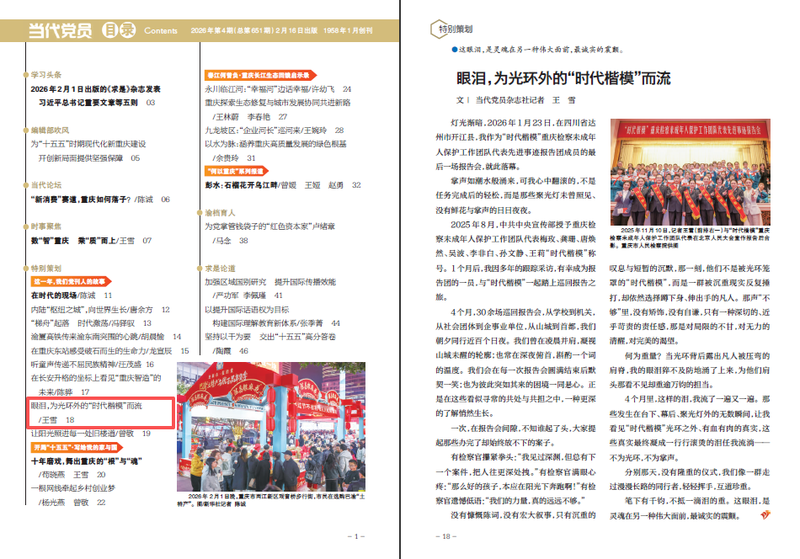The height and width of the screenshot is (559, 800).
Task: Open the 数智重庆 聚质而上 entry
Action: [82, 240]
